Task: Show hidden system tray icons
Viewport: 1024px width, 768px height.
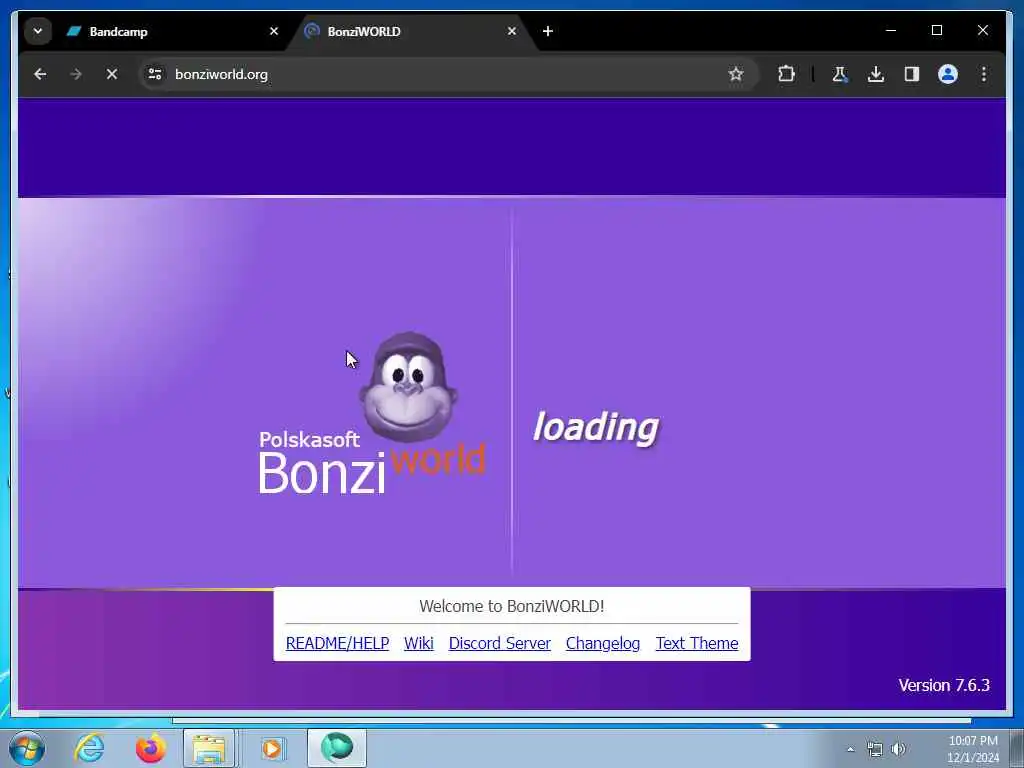Action: [850, 750]
